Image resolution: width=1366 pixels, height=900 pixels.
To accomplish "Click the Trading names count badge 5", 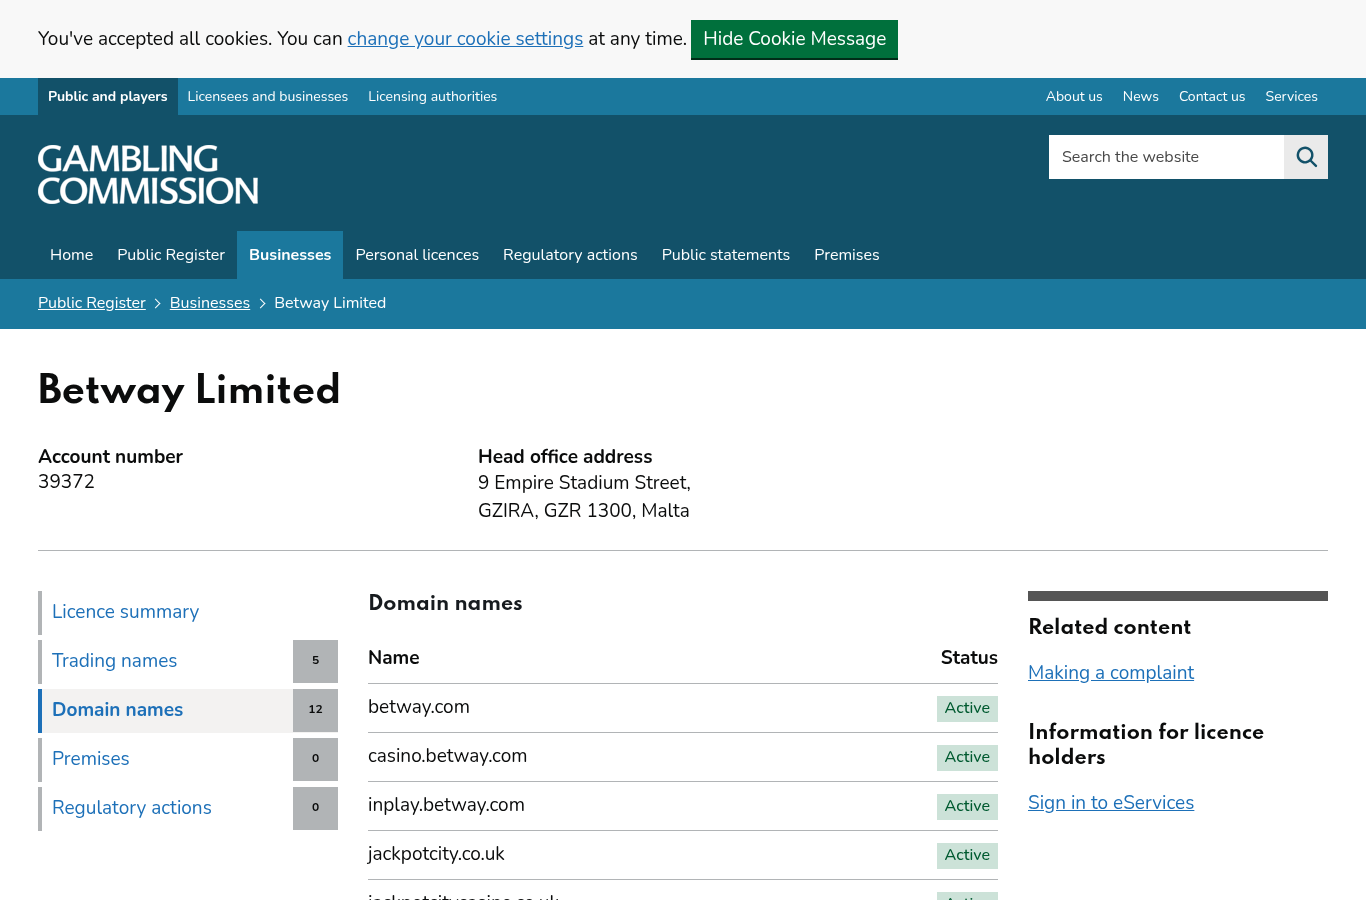I will click(x=315, y=661).
